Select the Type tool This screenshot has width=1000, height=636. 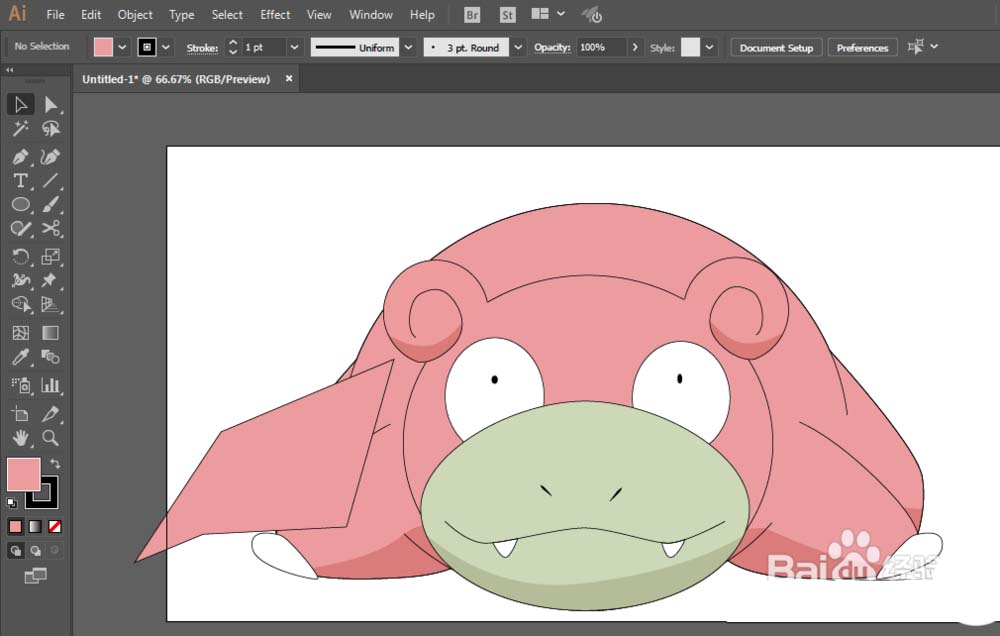click(x=20, y=181)
